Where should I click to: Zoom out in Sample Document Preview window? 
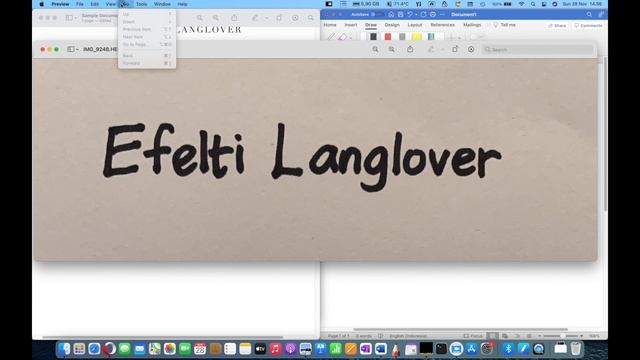(199, 18)
